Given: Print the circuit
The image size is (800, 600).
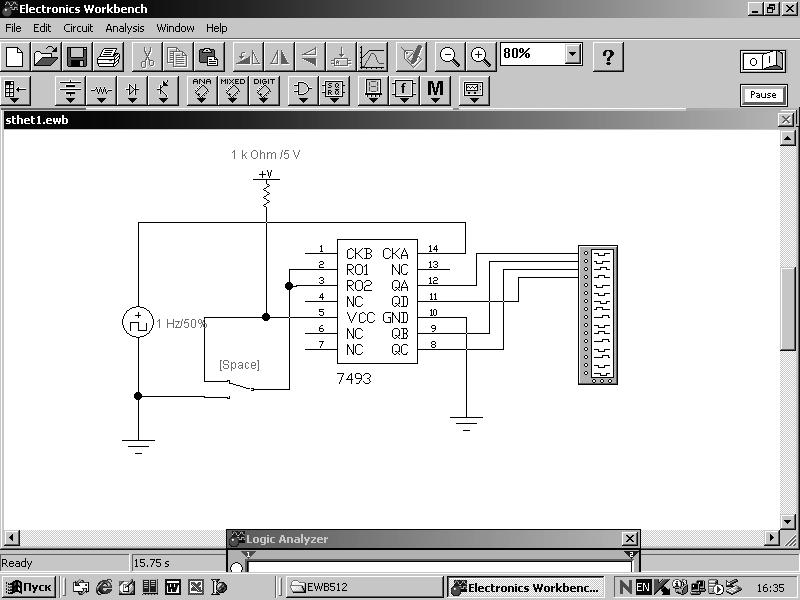Looking at the screenshot, I should pos(108,57).
